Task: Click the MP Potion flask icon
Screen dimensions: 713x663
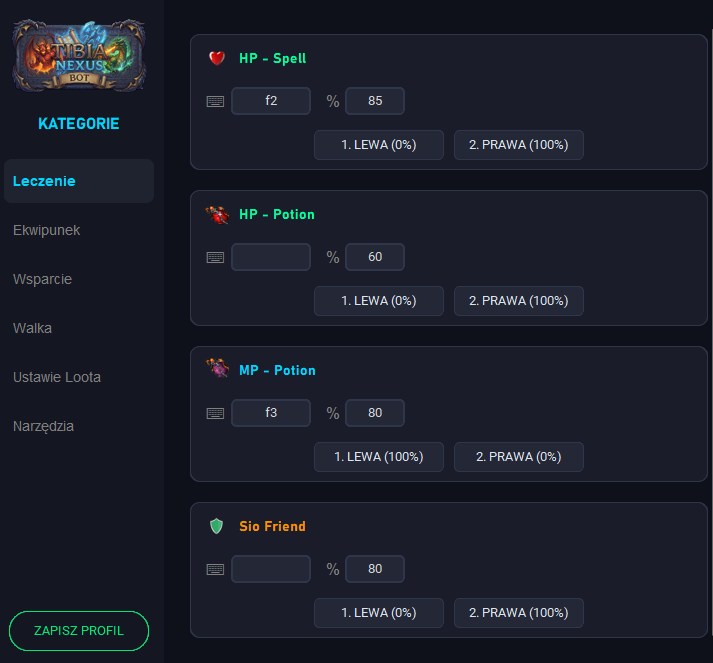Action: [x=217, y=370]
